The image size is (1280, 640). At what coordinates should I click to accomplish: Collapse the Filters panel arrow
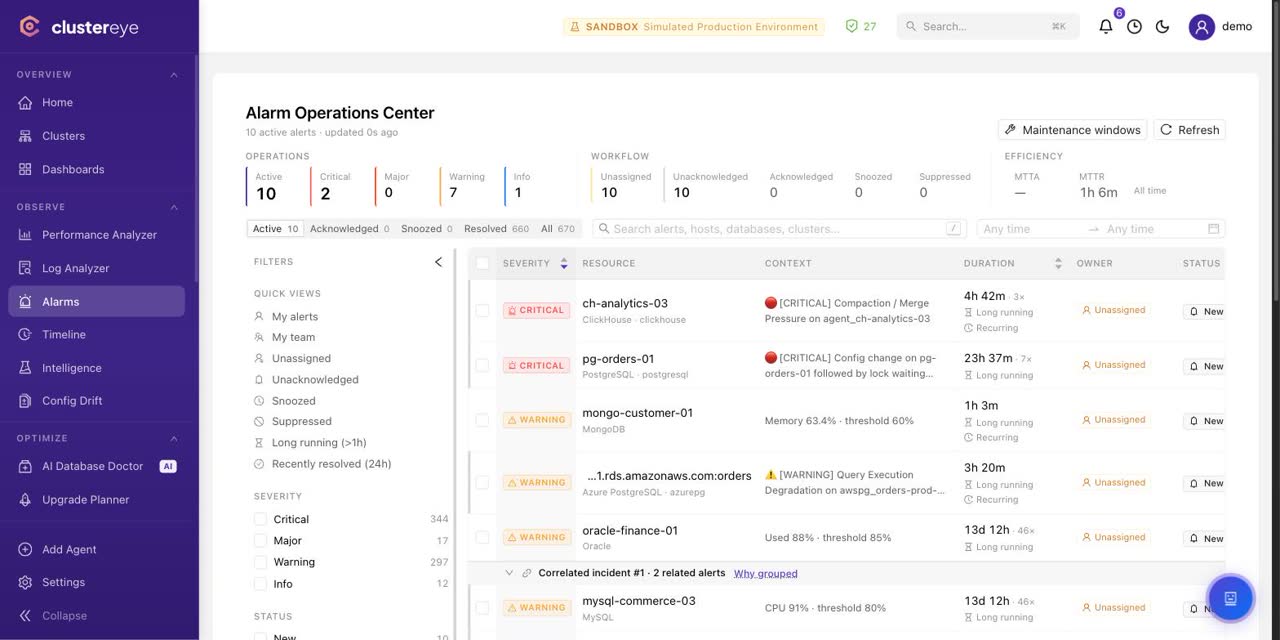click(x=438, y=262)
